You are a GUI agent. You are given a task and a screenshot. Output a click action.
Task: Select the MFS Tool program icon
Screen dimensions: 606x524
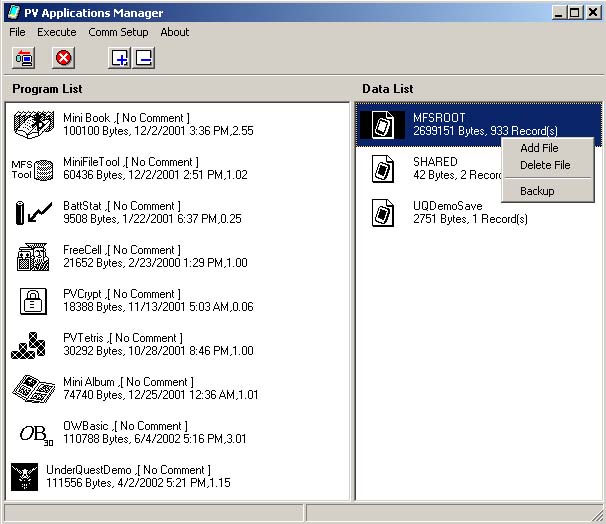(x=32, y=170)
